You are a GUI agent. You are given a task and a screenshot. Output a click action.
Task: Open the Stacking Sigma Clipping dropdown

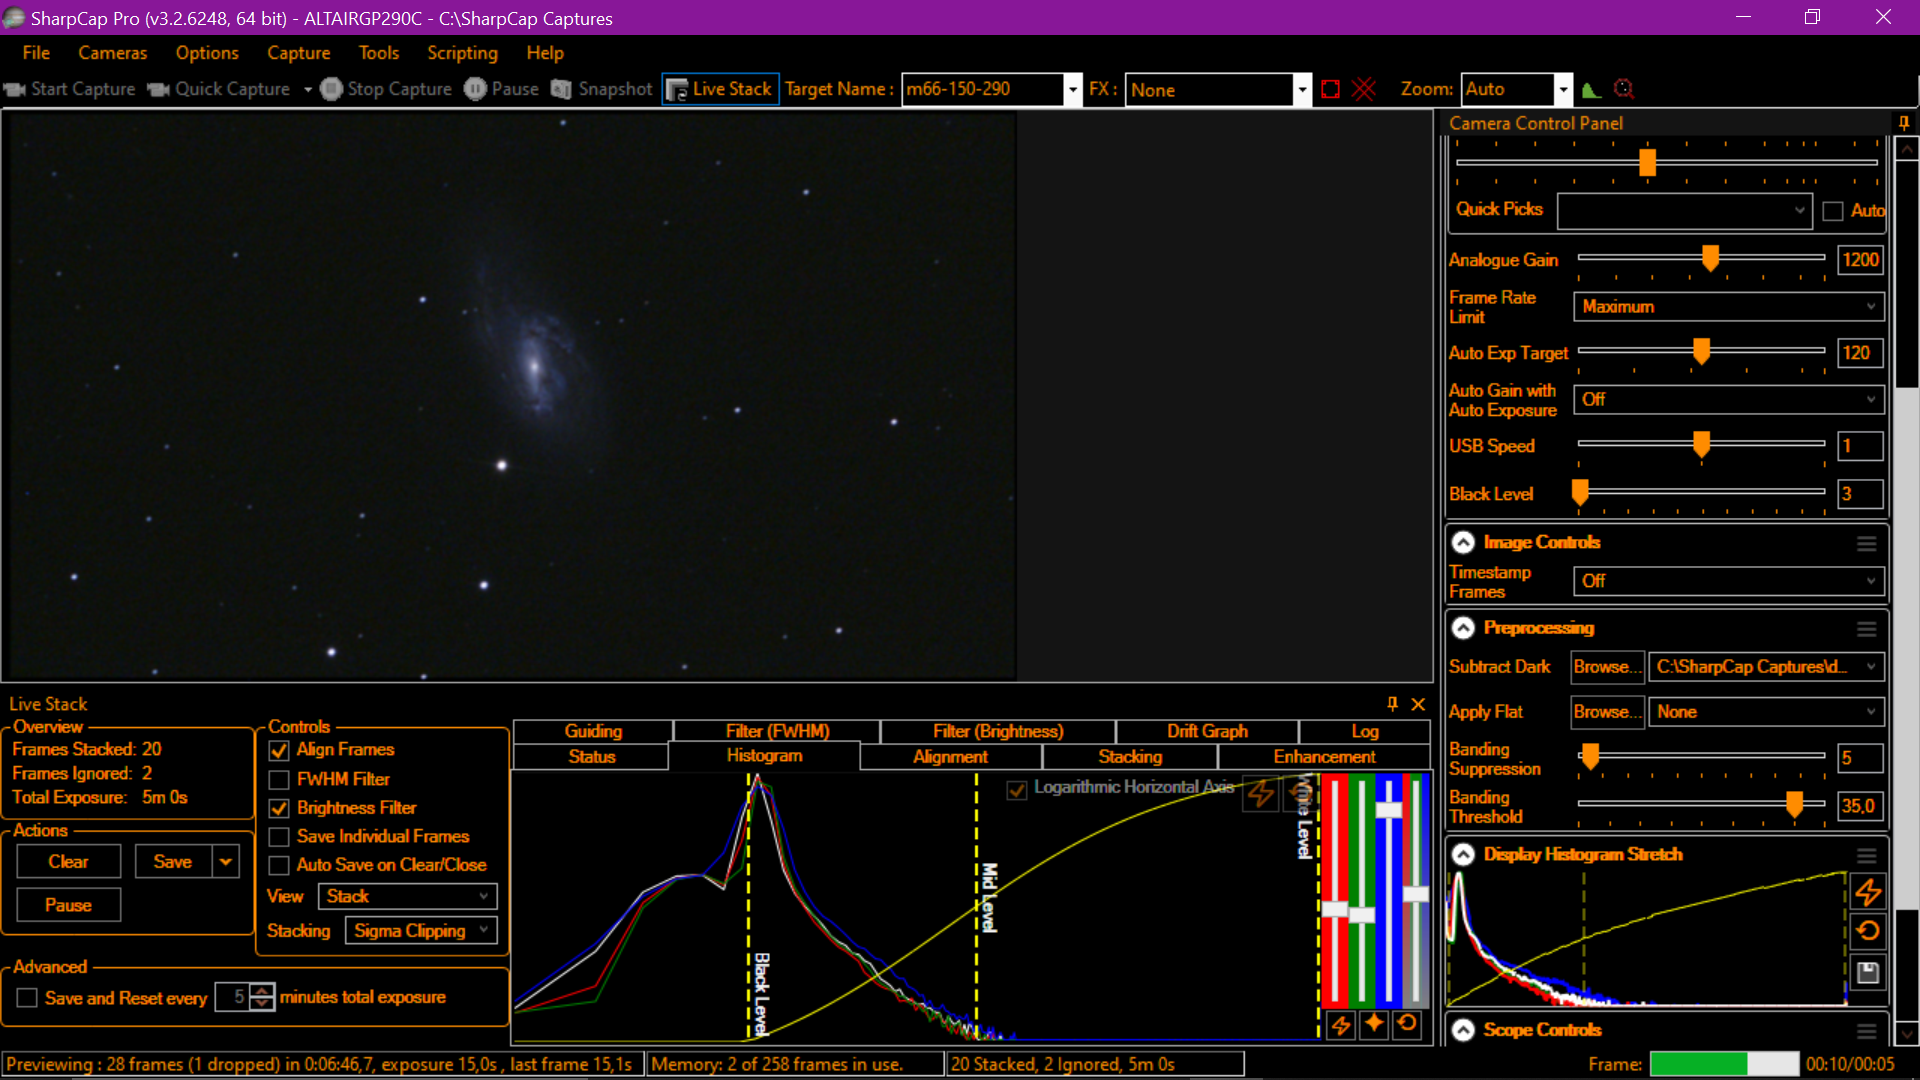tap(420, 931)
